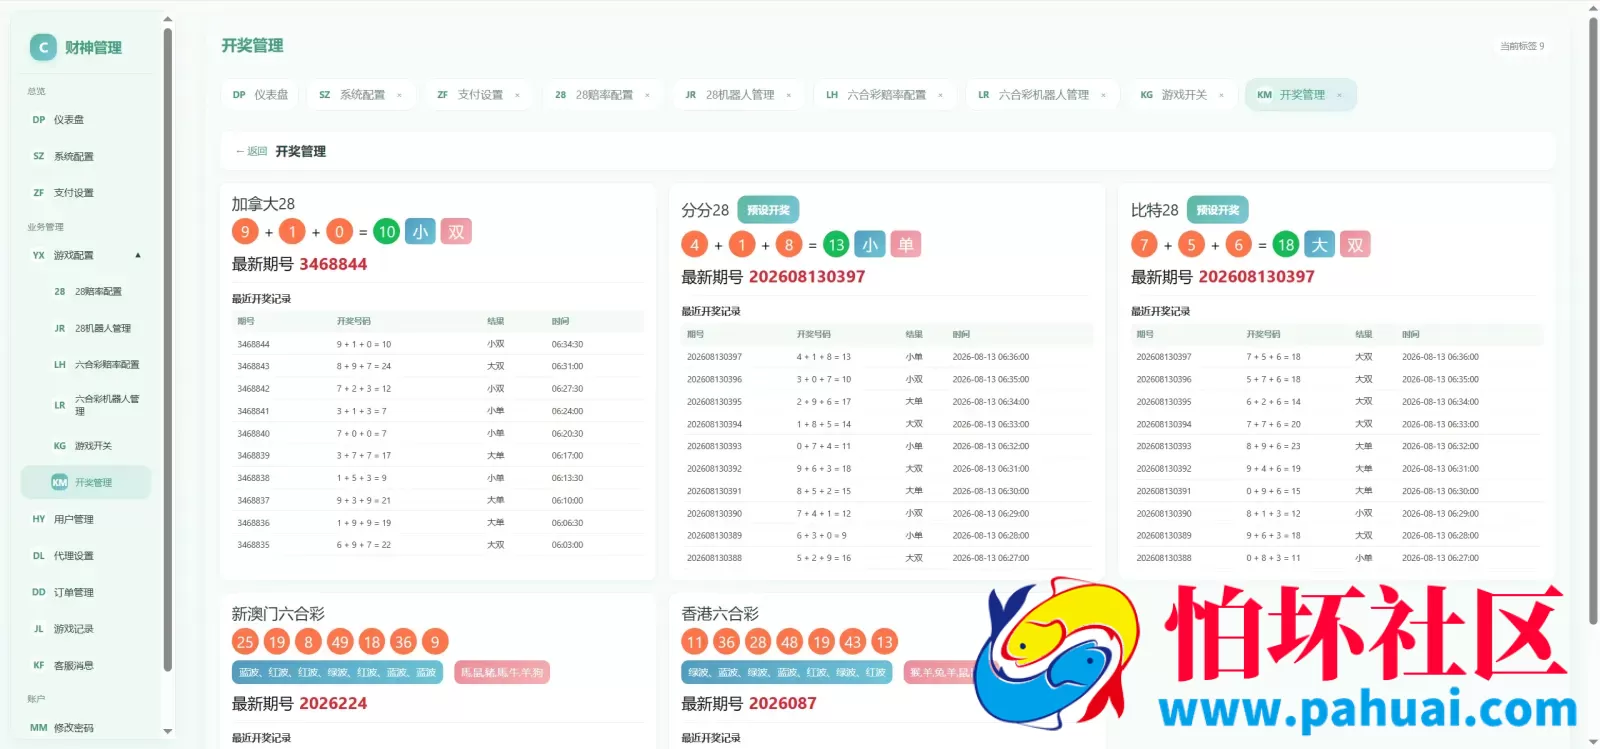The width and height of the screenshot is (1600, 749).
Task: Close the 游戏开关 tab
Action: pyautogui.click(x=1221, y=95)
